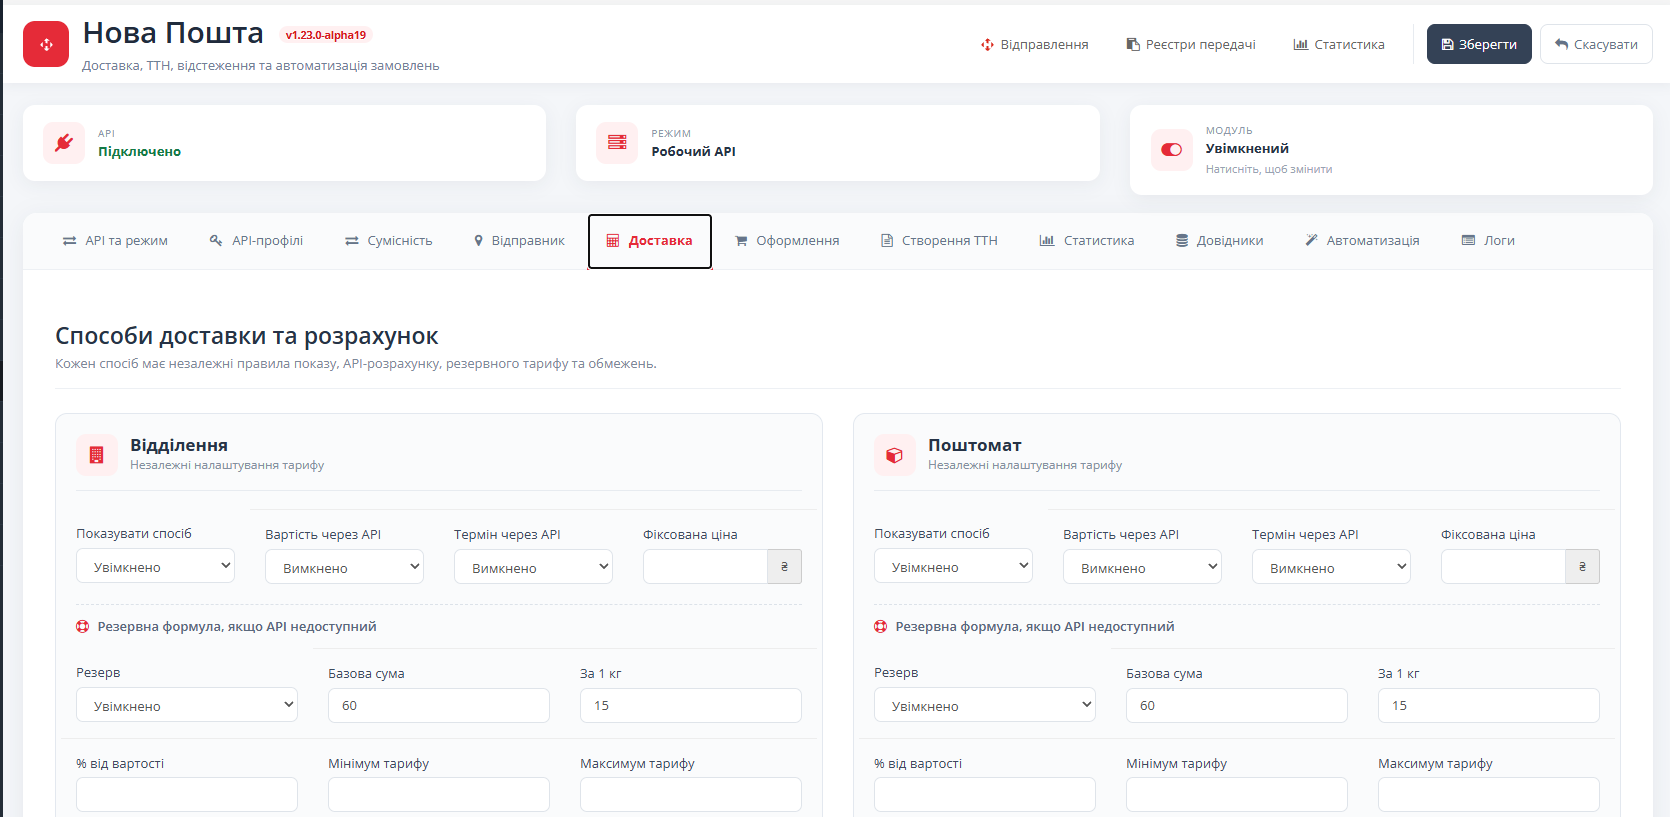The image size is (1670, 817).
Task: Click Натисніть, щоб змінити hint text
Action: pos(1268,169)
